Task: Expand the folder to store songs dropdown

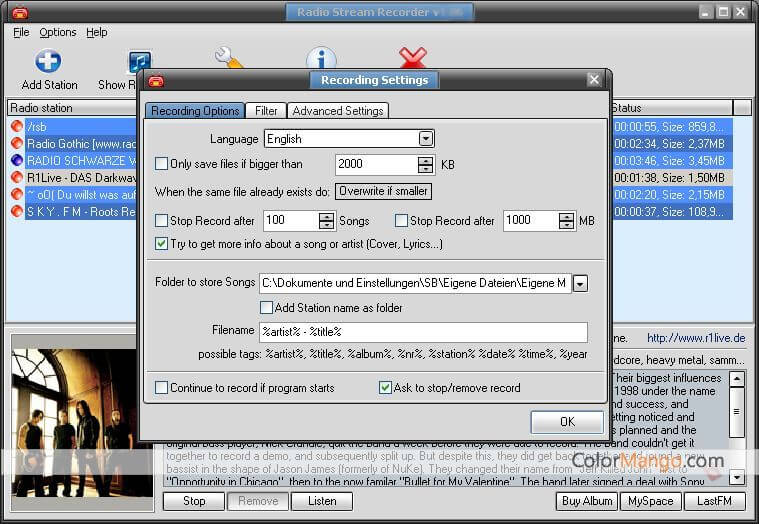Action: (580, 284)
